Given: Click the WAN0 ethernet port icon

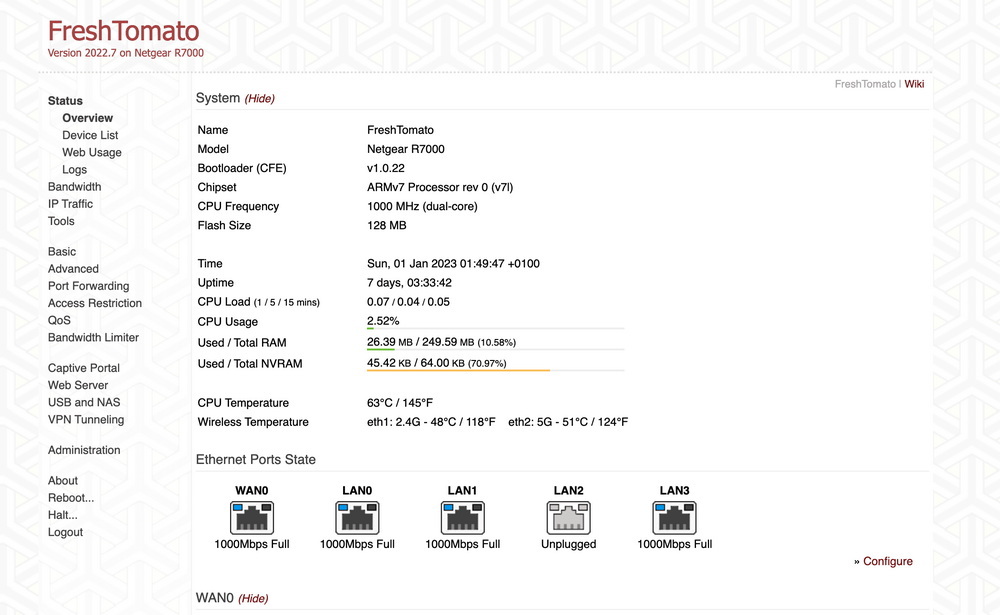Looking at the screenshot, I should coord(252,517).
